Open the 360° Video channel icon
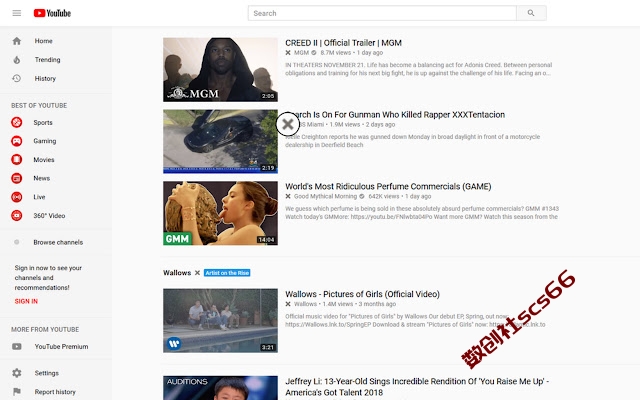 tap(17, 216)
